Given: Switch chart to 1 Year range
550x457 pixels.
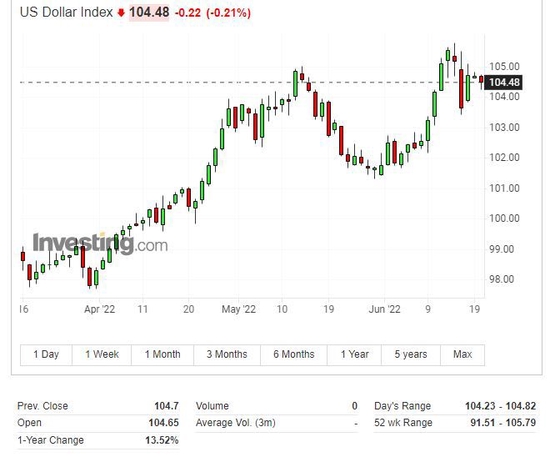Looking at the screenshot, I should point(355,355).
